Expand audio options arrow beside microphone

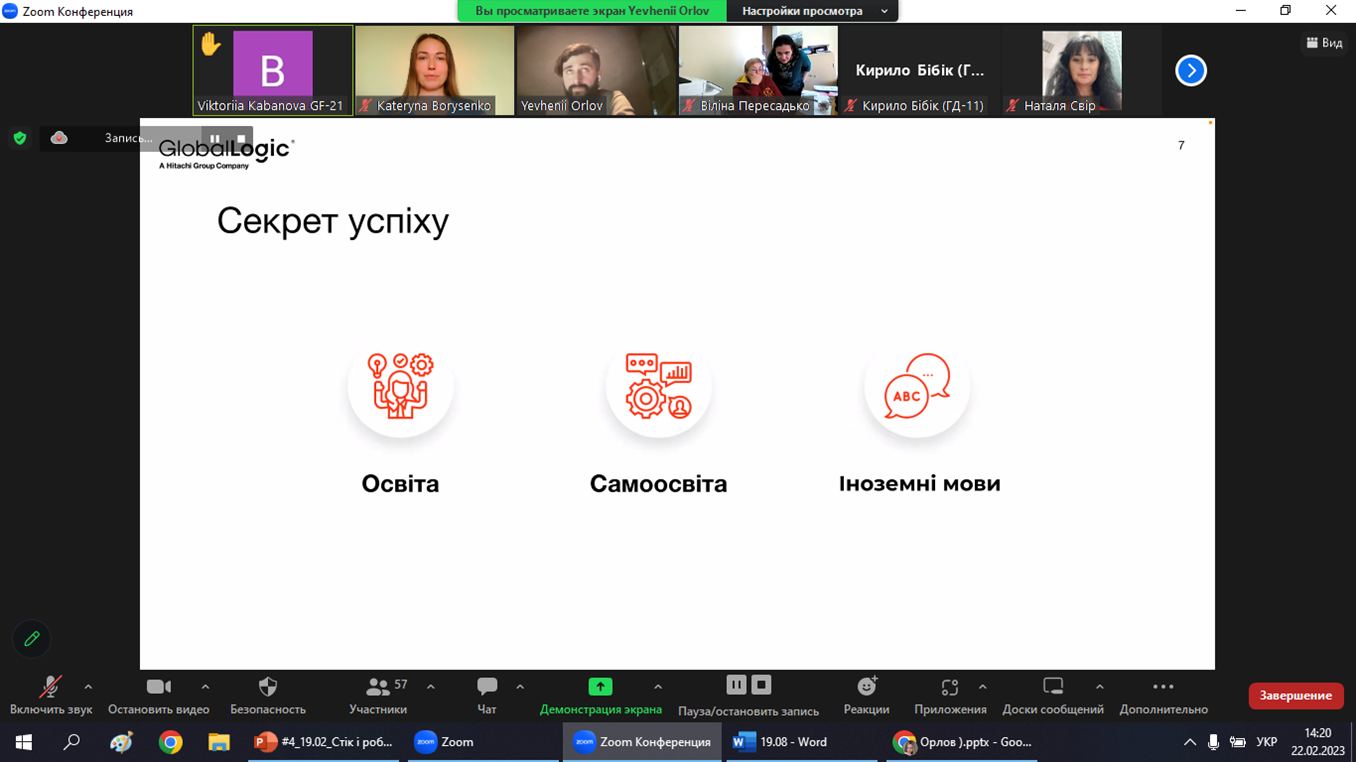[x=88, y=687]
